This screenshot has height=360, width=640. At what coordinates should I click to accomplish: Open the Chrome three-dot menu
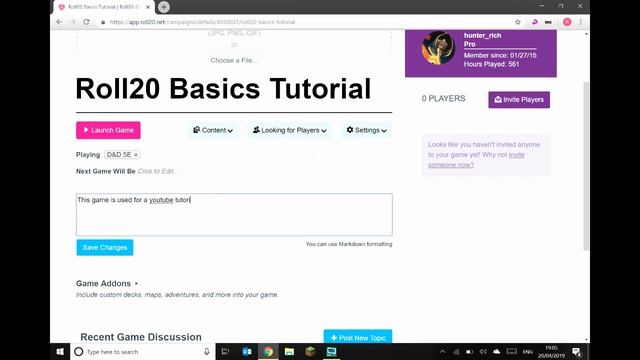tap(580, 22)
